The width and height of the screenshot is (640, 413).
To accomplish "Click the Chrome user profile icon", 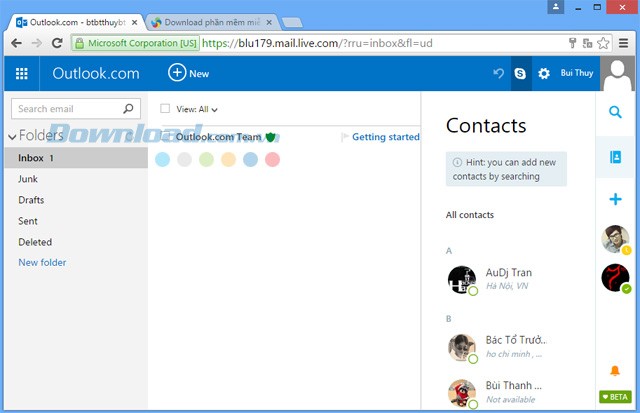I will (556, 7).
